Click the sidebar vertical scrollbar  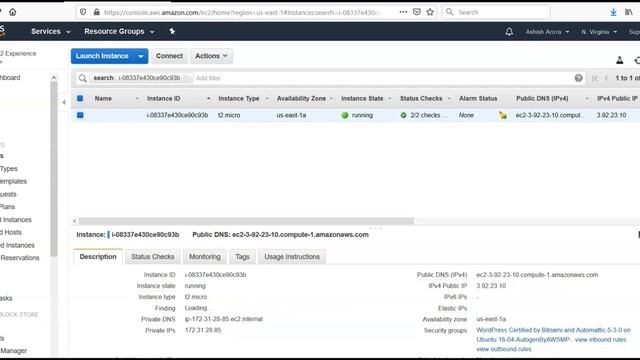[54, 169]
